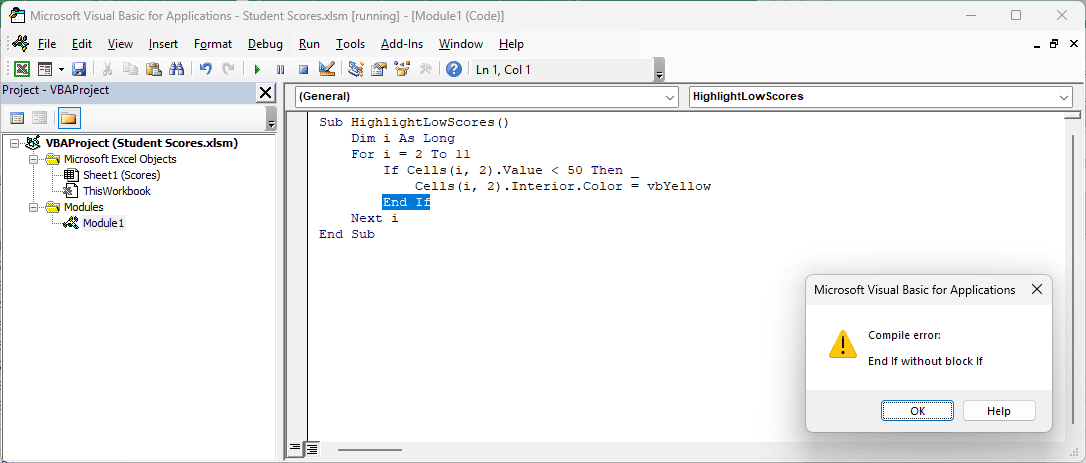Select ThisWorkbook in project tree
The width and height of the screenshot is (1086, 463).
tap(116, 191)
